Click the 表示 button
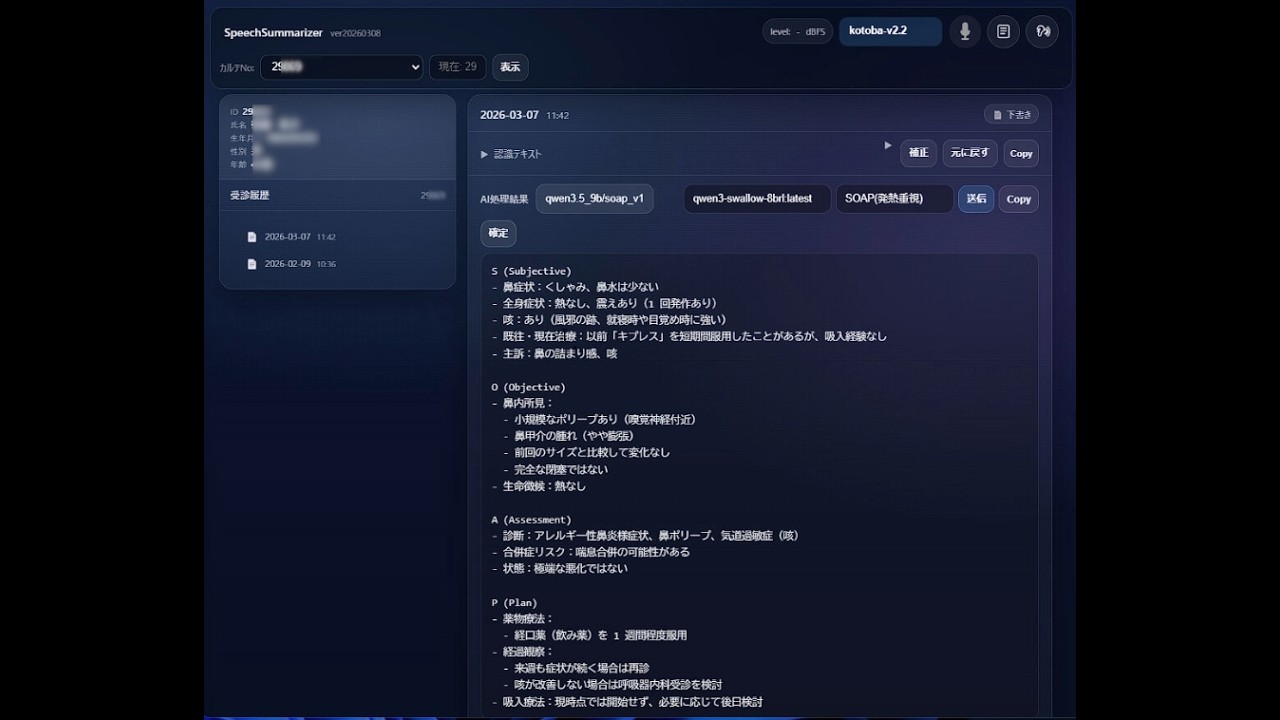This screenshot has height=720, width=1280. tap(510, 67)
